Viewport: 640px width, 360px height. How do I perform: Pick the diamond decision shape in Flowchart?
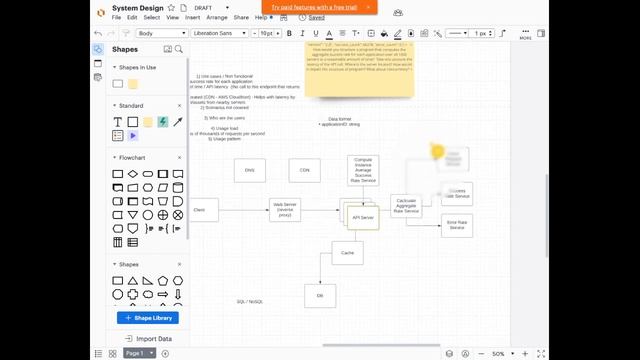pos(133,174)
